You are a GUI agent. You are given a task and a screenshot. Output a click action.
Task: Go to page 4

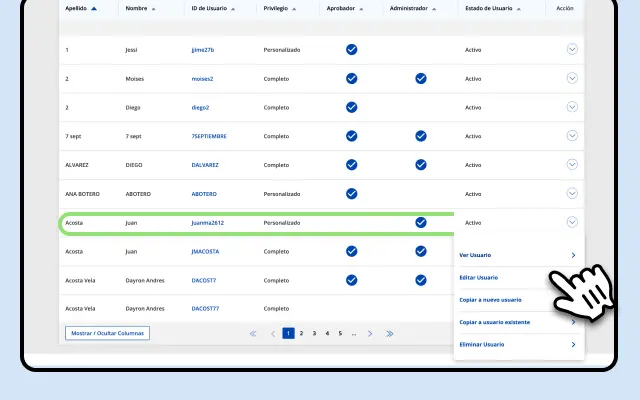pyautogui.click(x=327, y=333)
